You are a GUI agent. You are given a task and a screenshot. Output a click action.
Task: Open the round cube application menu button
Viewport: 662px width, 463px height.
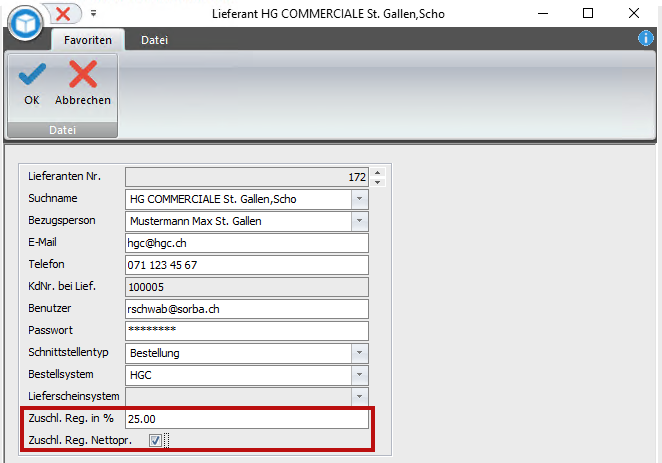[x=25, y=23]
